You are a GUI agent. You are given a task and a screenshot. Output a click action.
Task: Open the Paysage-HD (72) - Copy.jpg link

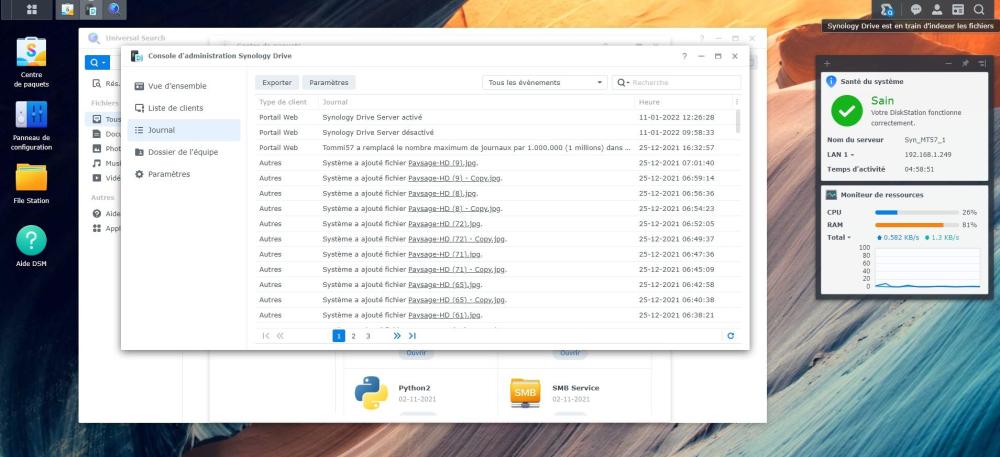(457, 239)
